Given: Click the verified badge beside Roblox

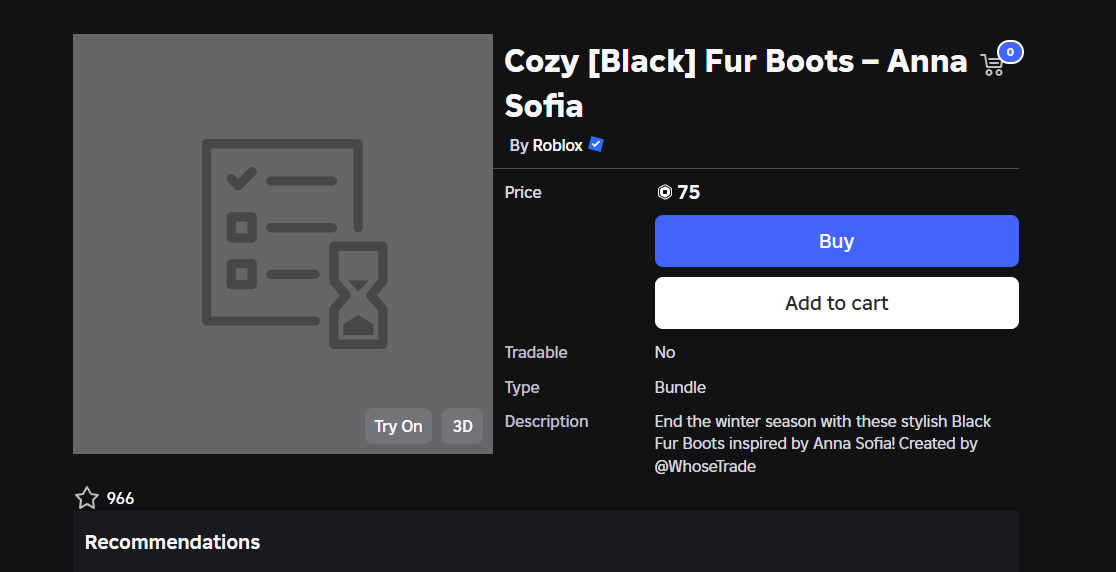Looking at the screenshot, I should click(x=596, y=145).
